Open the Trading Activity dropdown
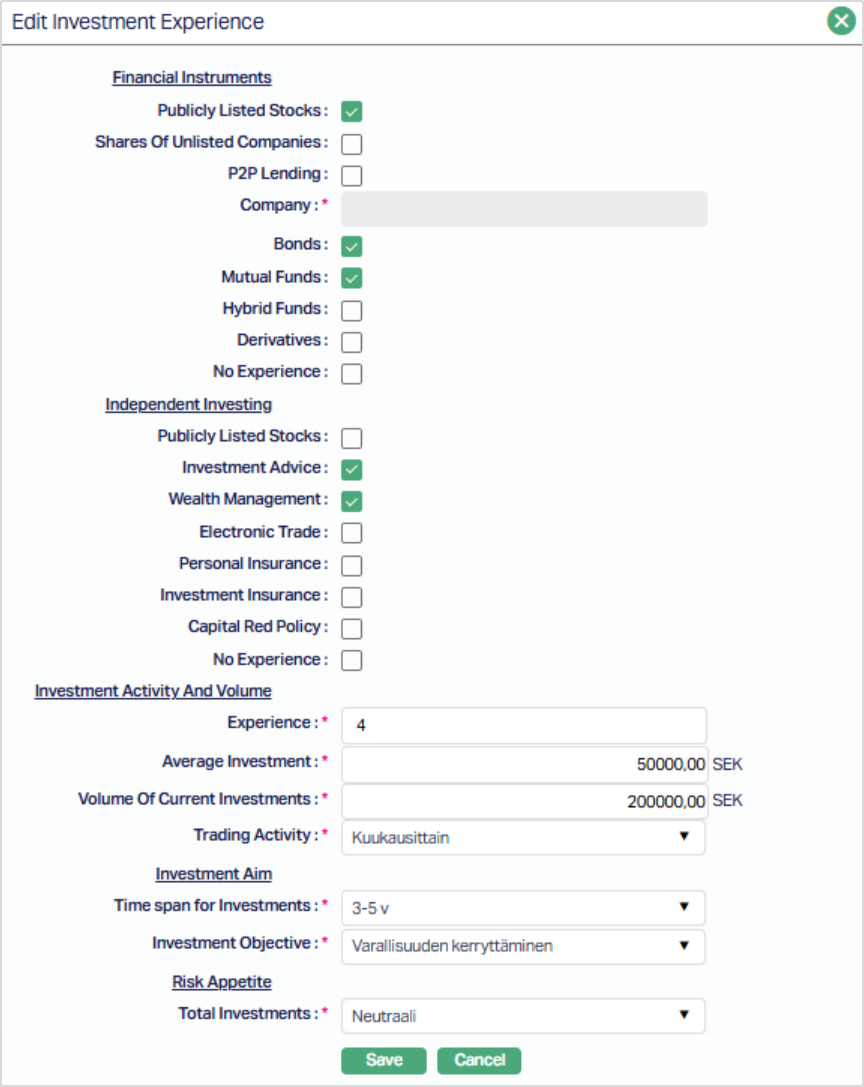Viewport: 864px width, 1087px height. point(523,838)
